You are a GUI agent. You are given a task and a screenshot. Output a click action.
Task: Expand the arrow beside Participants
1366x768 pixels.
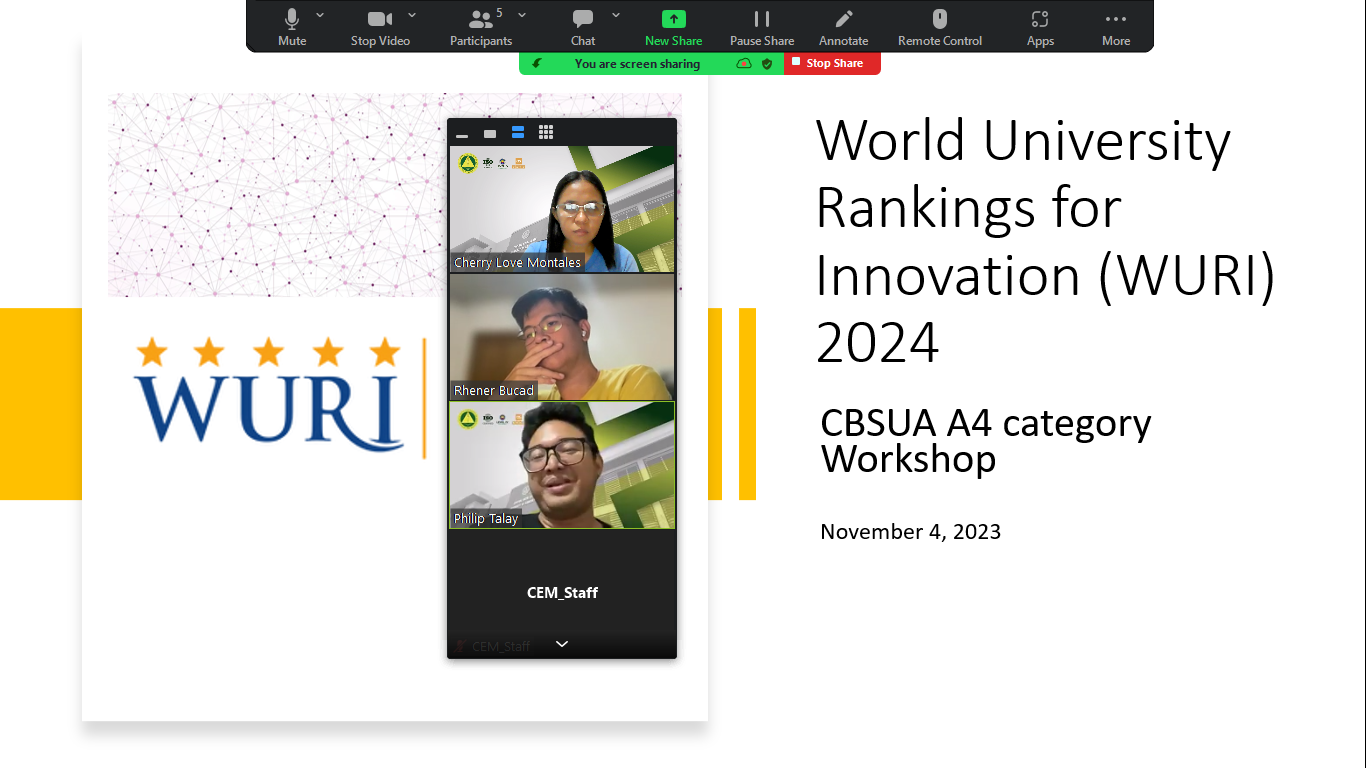(x=522, y=15)
